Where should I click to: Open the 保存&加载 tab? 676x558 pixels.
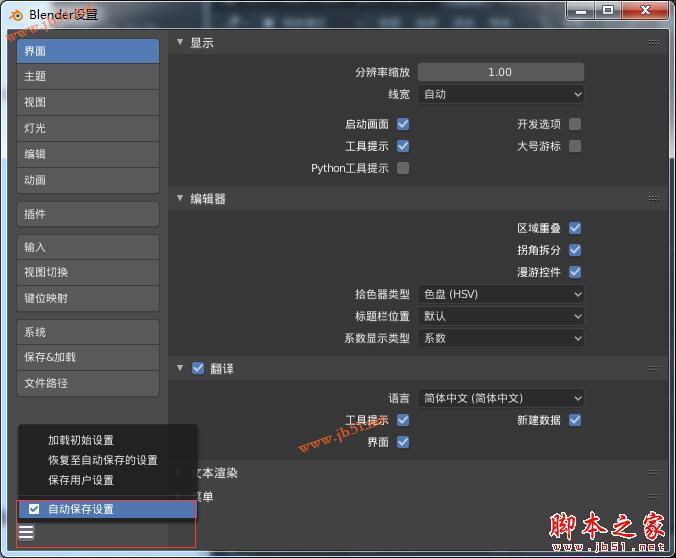(x=88, y=357)
